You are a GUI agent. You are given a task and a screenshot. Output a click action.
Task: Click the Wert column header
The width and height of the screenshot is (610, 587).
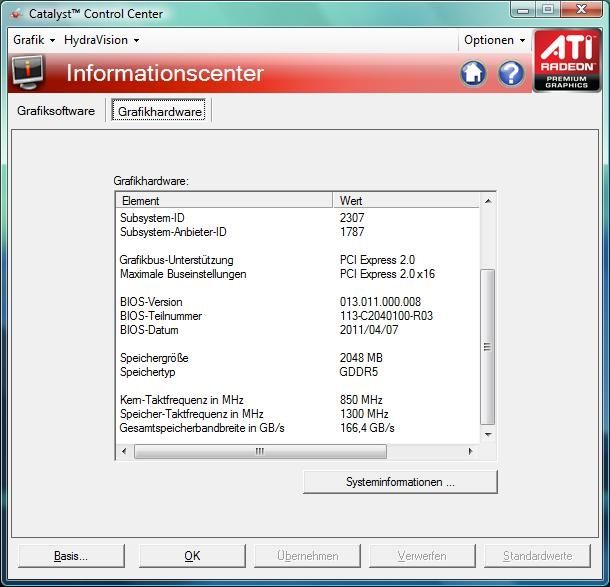point(406,201)
